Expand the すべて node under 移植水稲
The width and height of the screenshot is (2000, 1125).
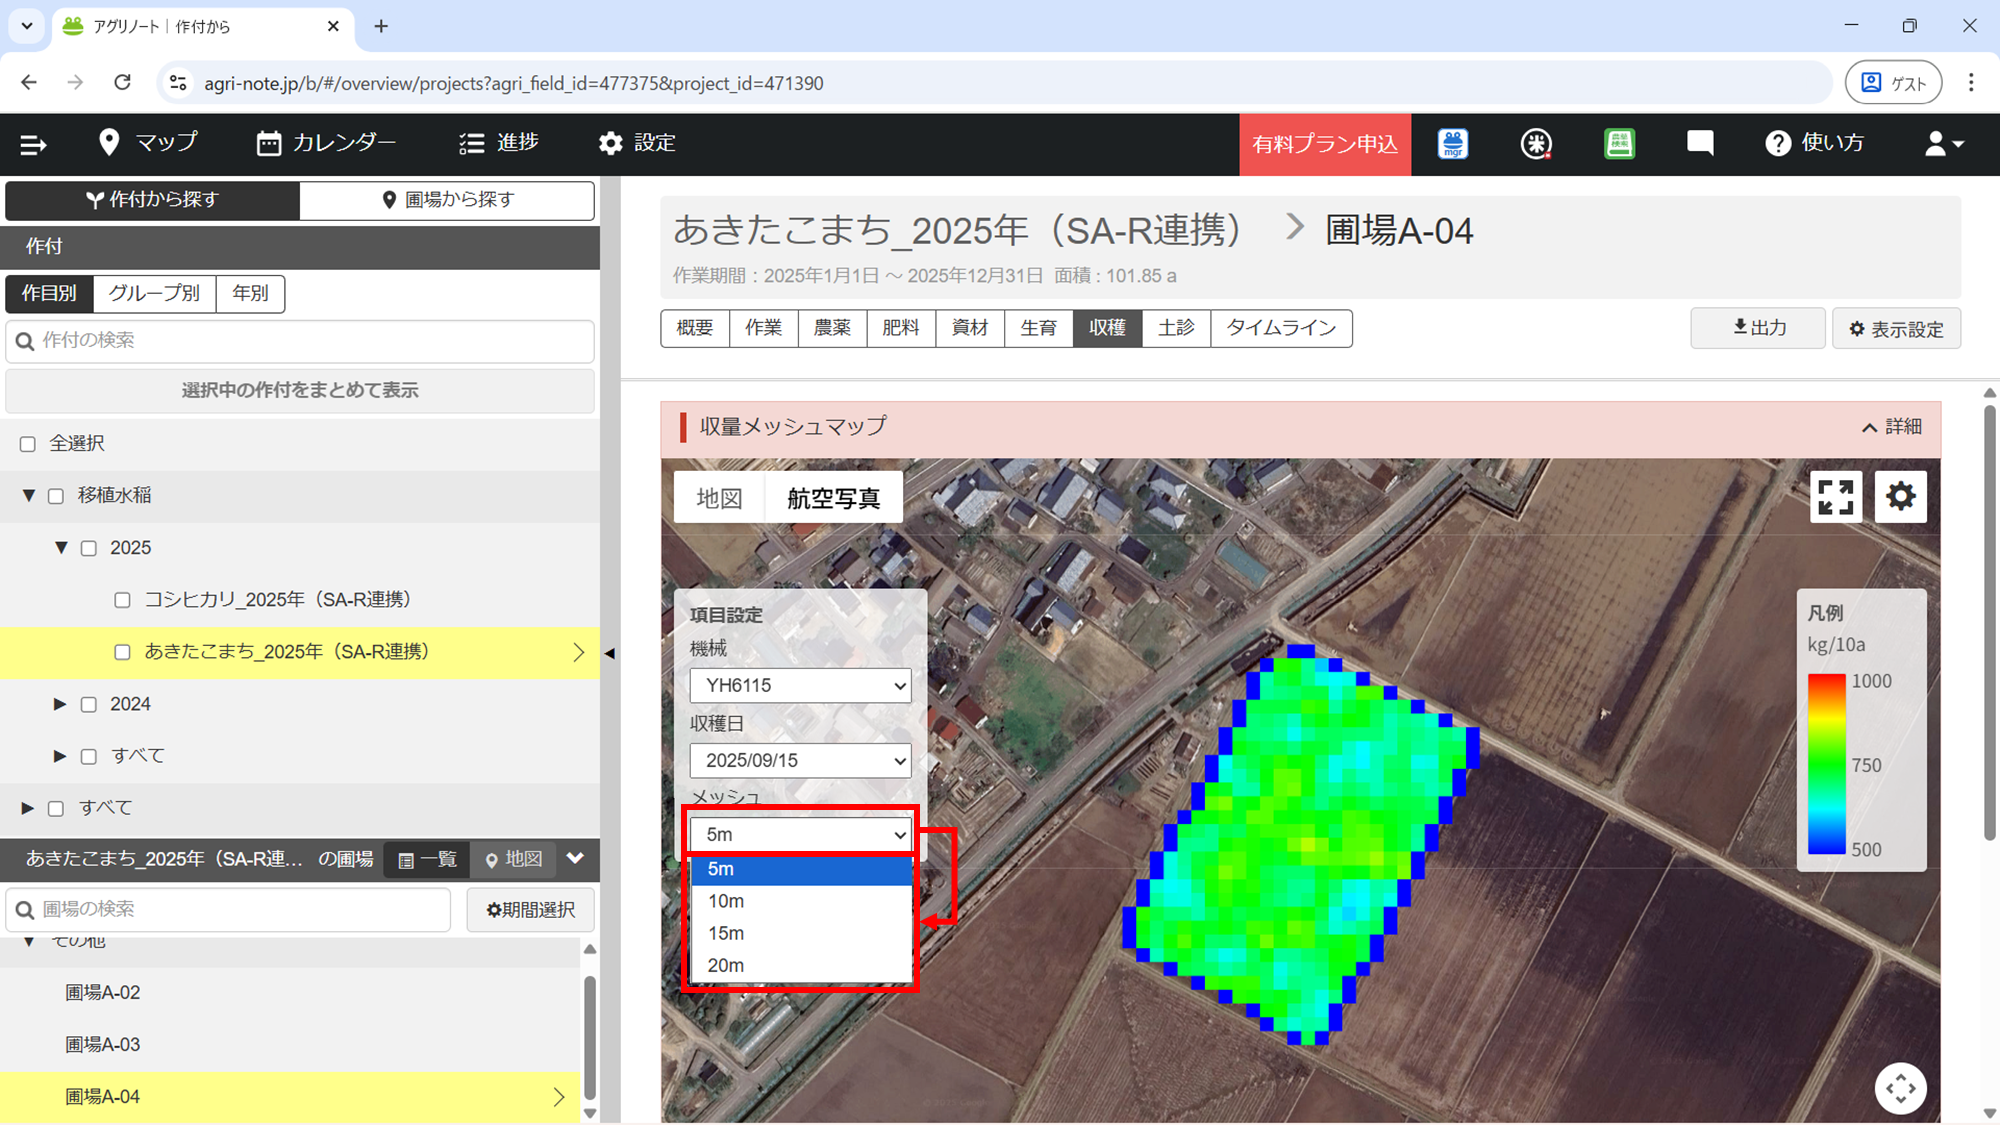point(60,756)
